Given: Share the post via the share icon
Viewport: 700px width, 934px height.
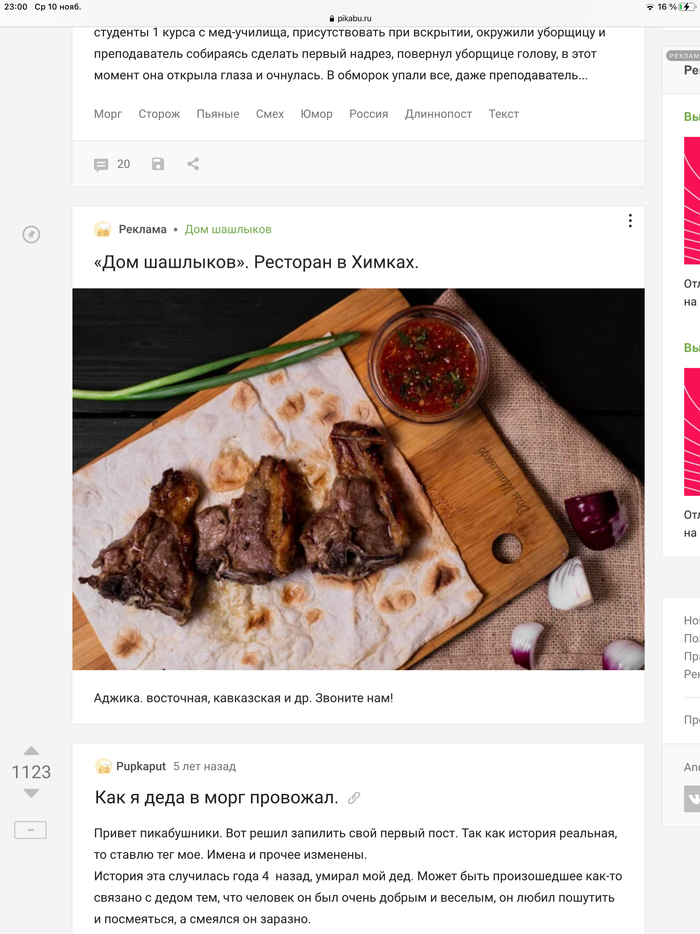Looking at the screenshot, I should (x=193, y=164).
